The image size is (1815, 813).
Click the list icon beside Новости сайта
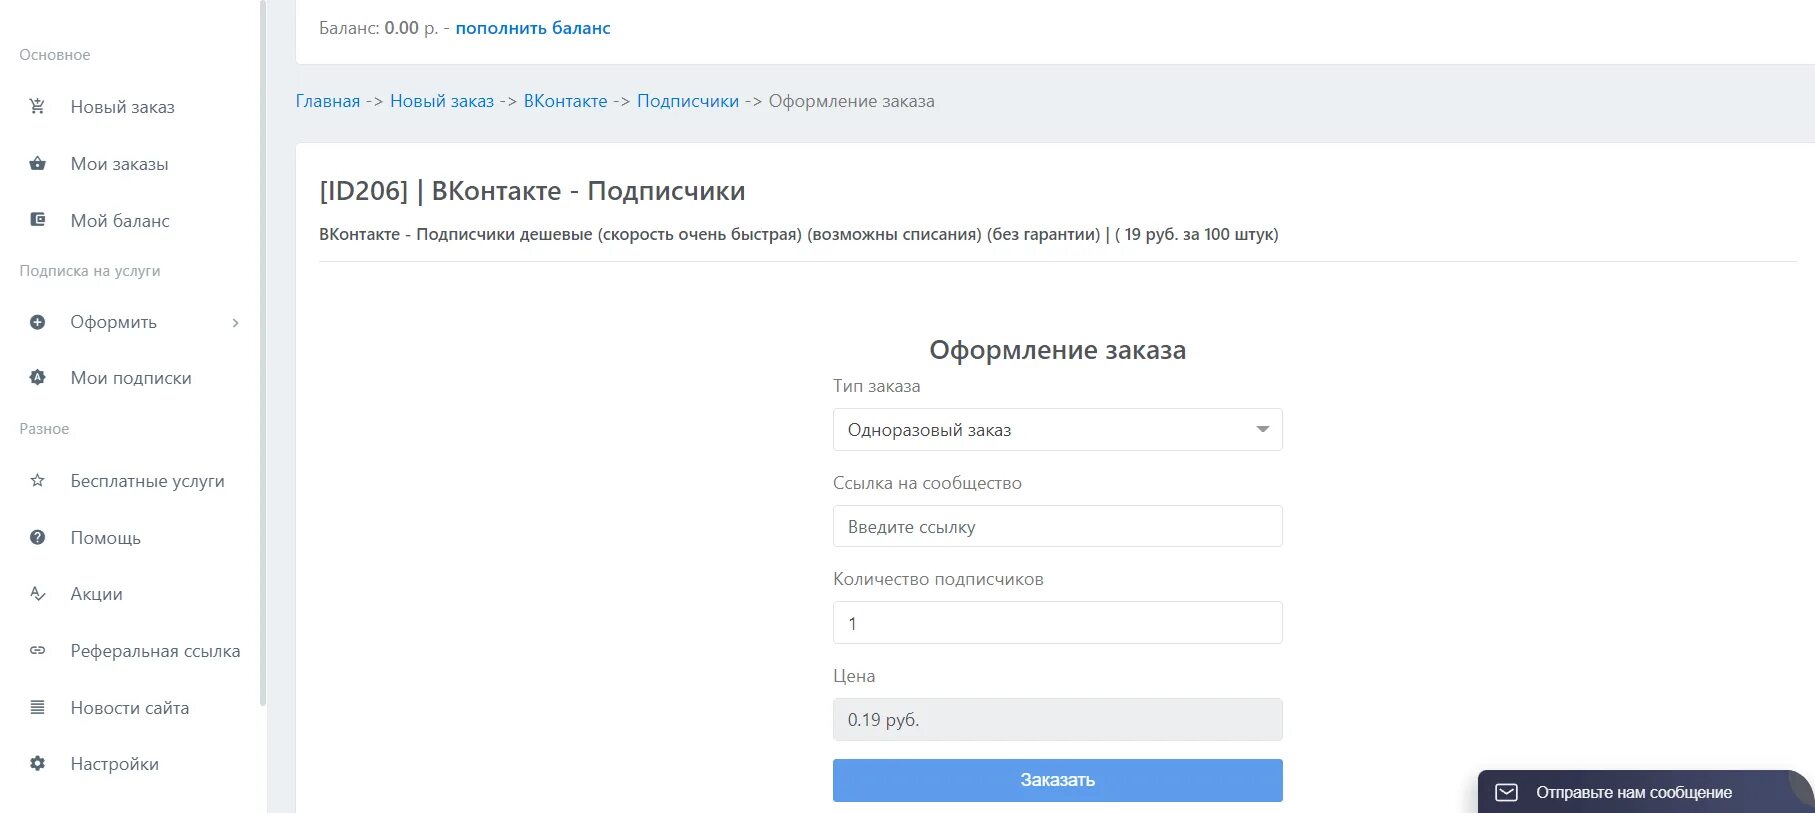pos(37,707)
